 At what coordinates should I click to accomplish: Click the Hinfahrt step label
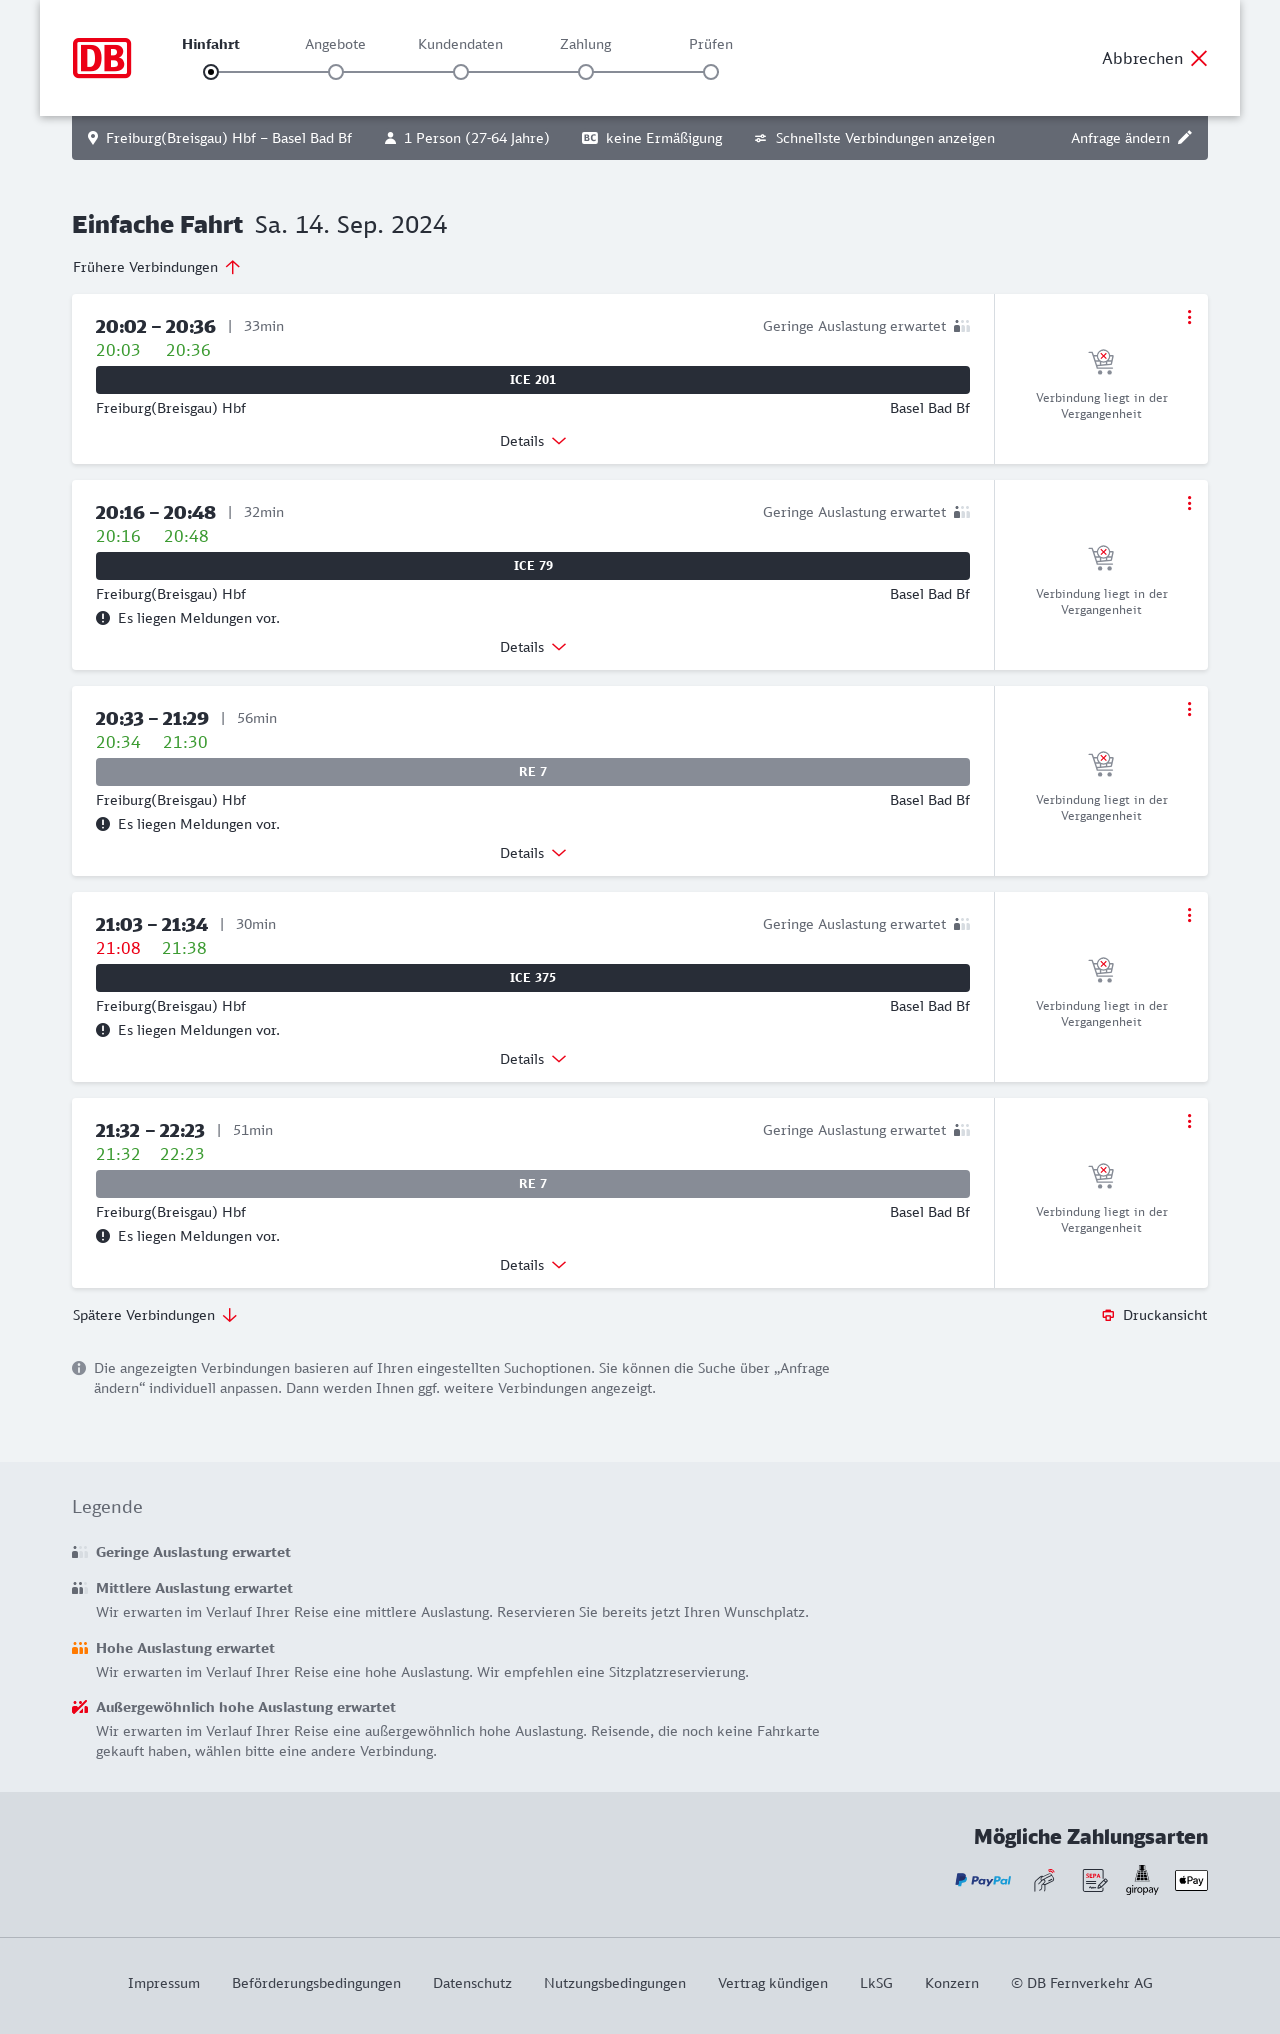click(211, 45)
